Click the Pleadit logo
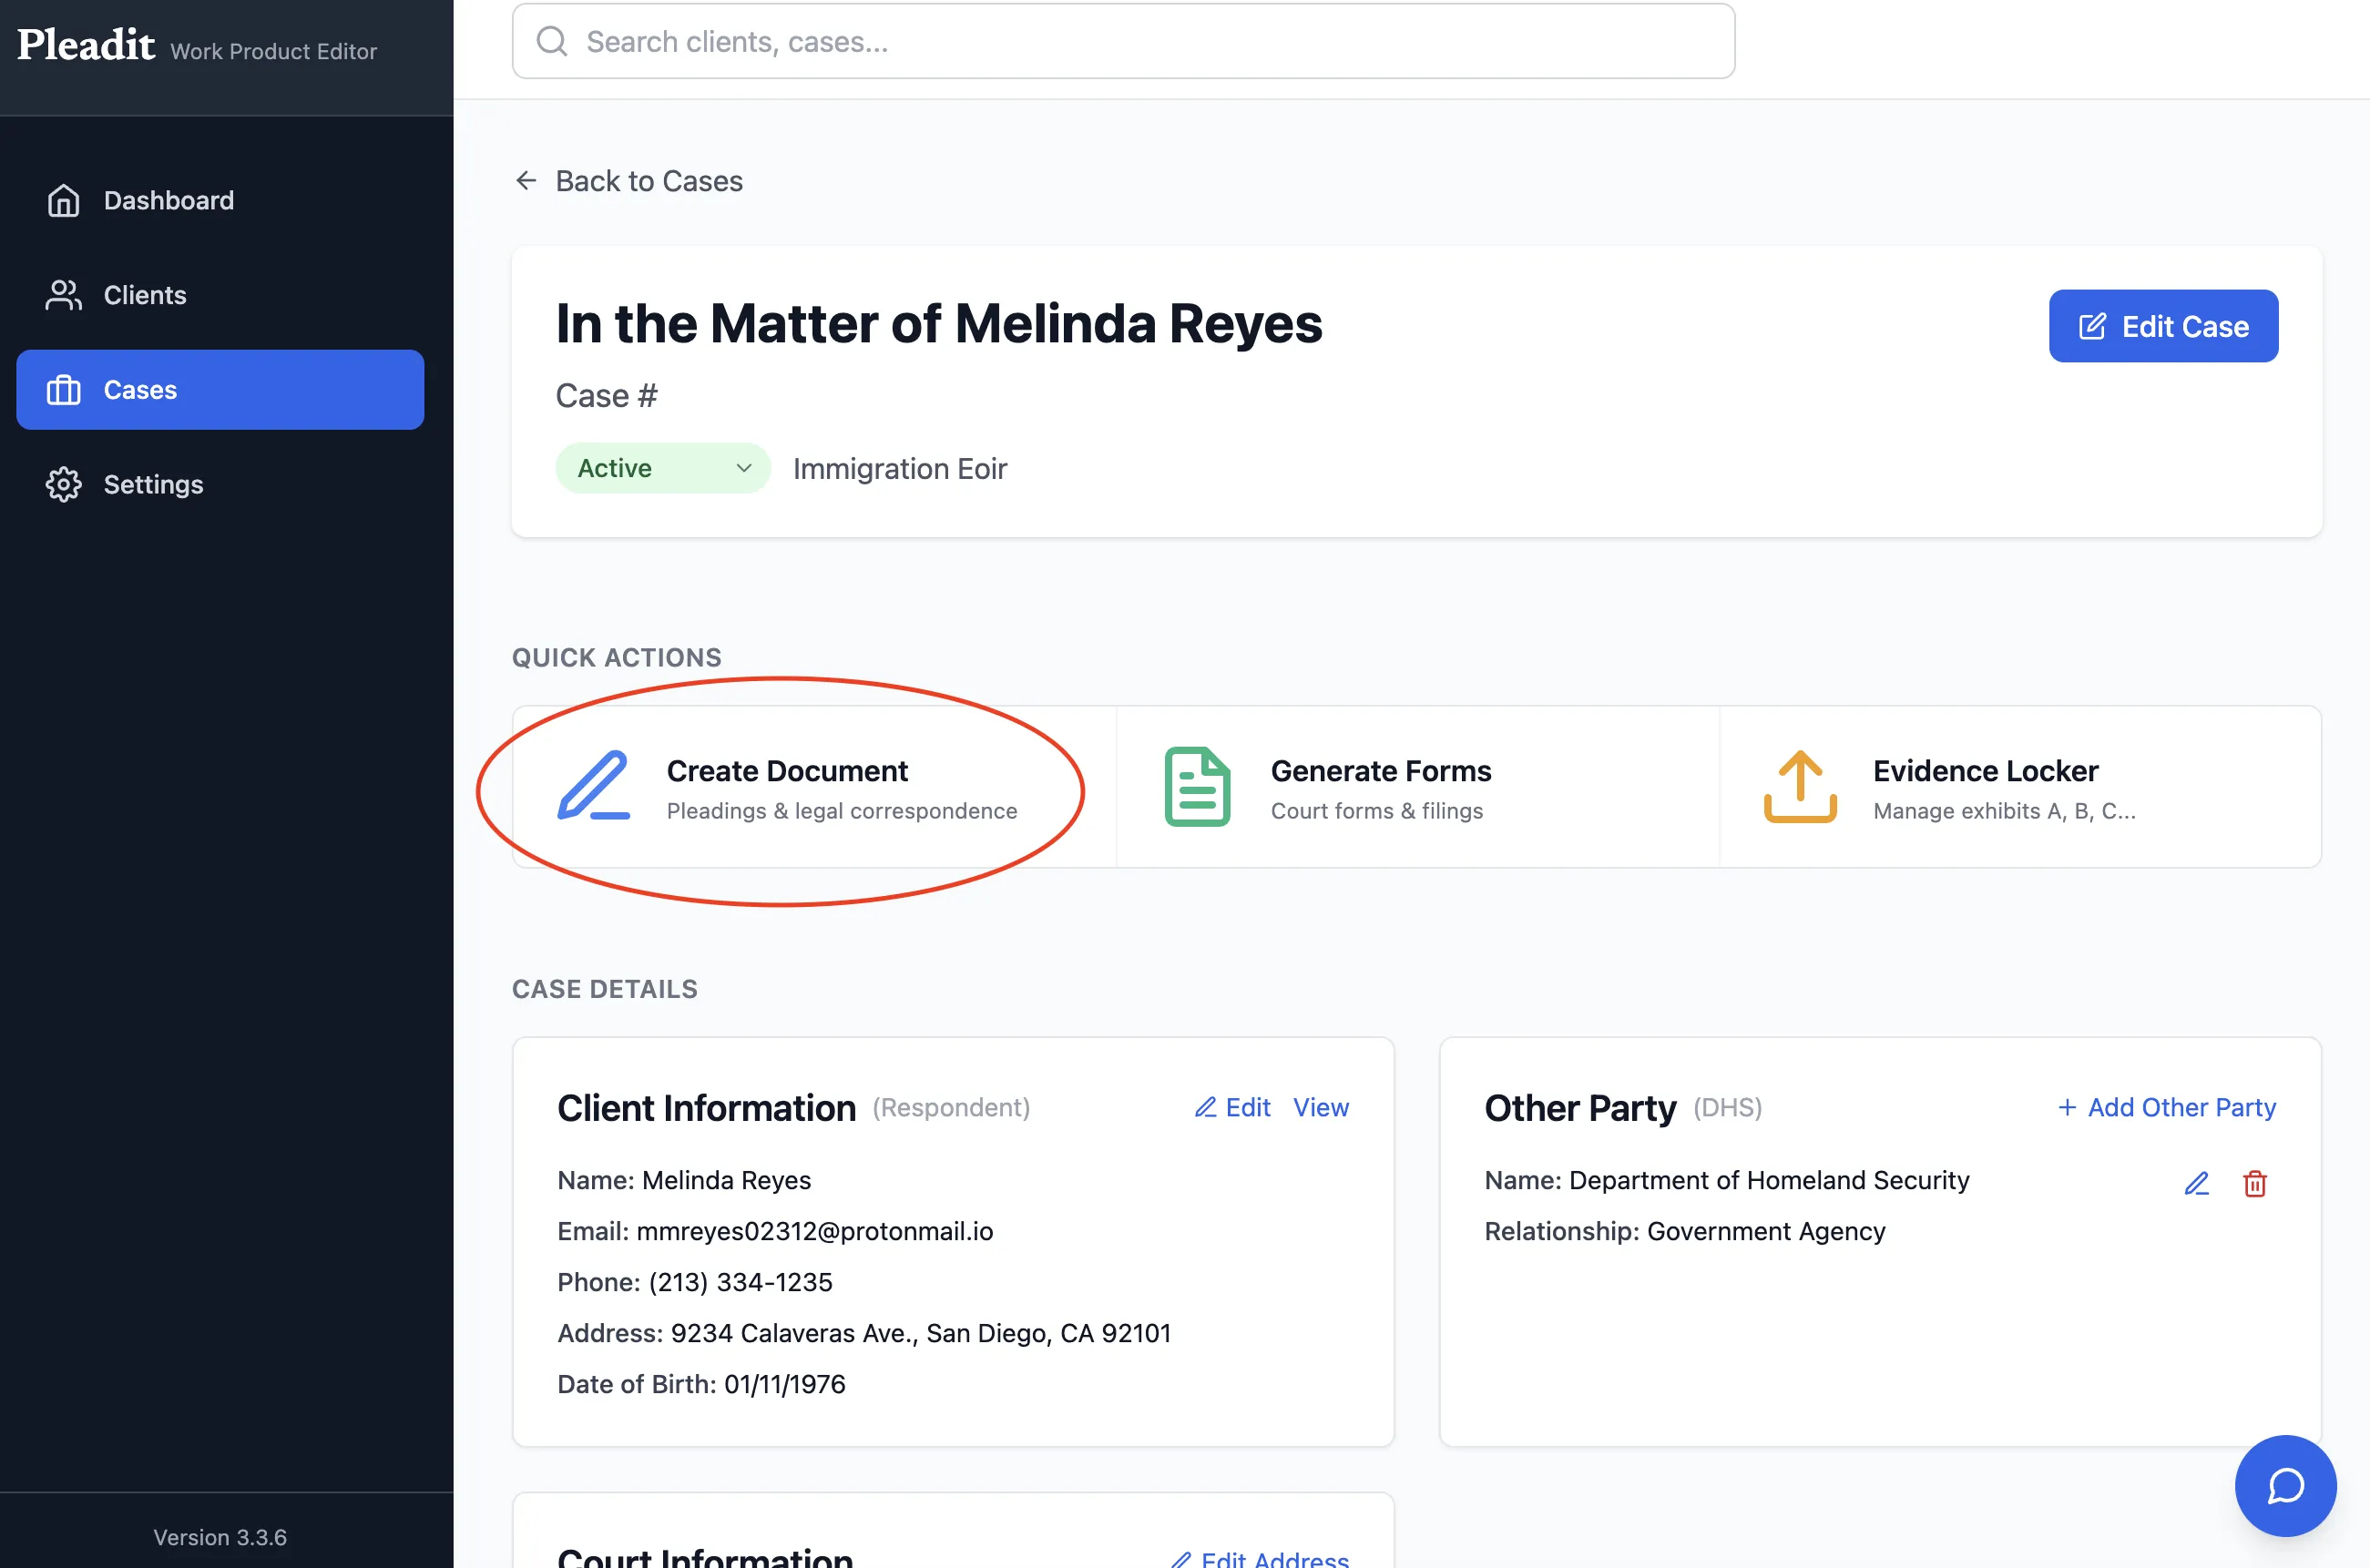Image resolution: width=2370 pixels, height=1568 pixels. pyautogui.click(x=86, y=45)
